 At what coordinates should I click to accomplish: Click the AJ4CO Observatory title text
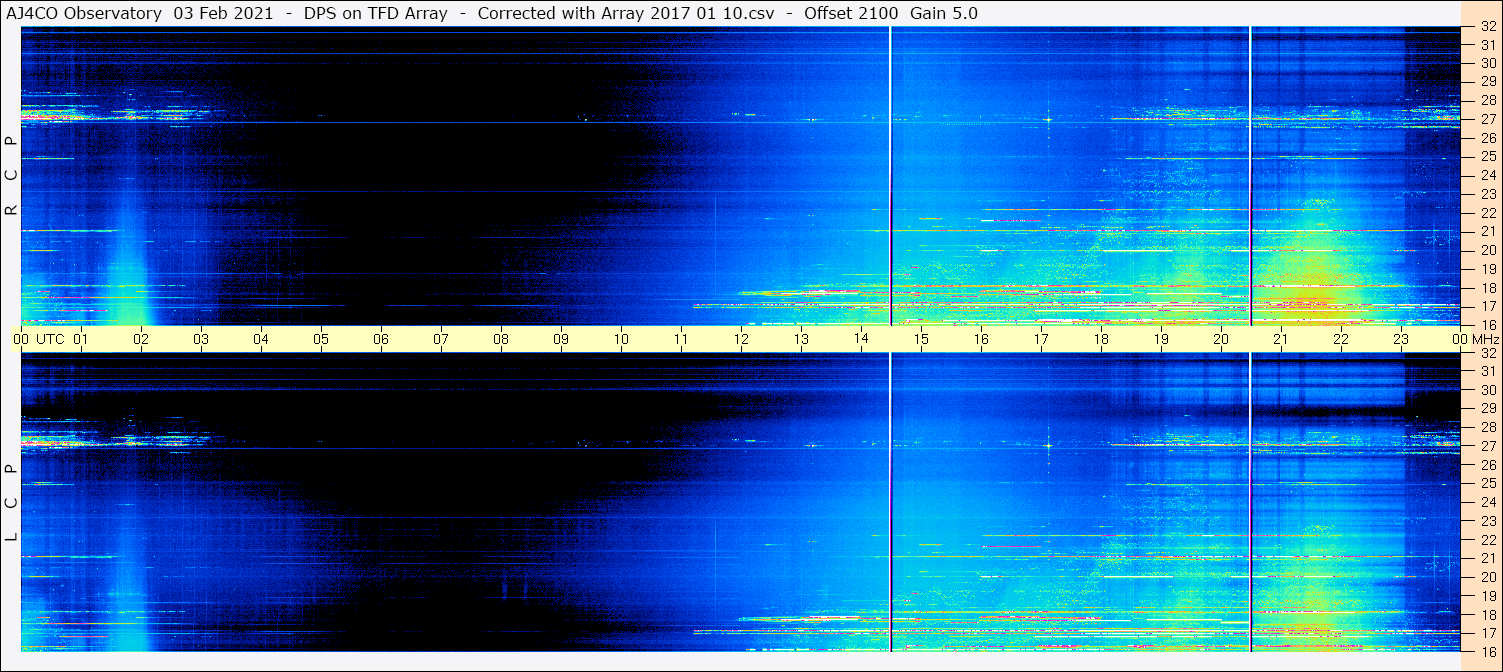point(84,13)
